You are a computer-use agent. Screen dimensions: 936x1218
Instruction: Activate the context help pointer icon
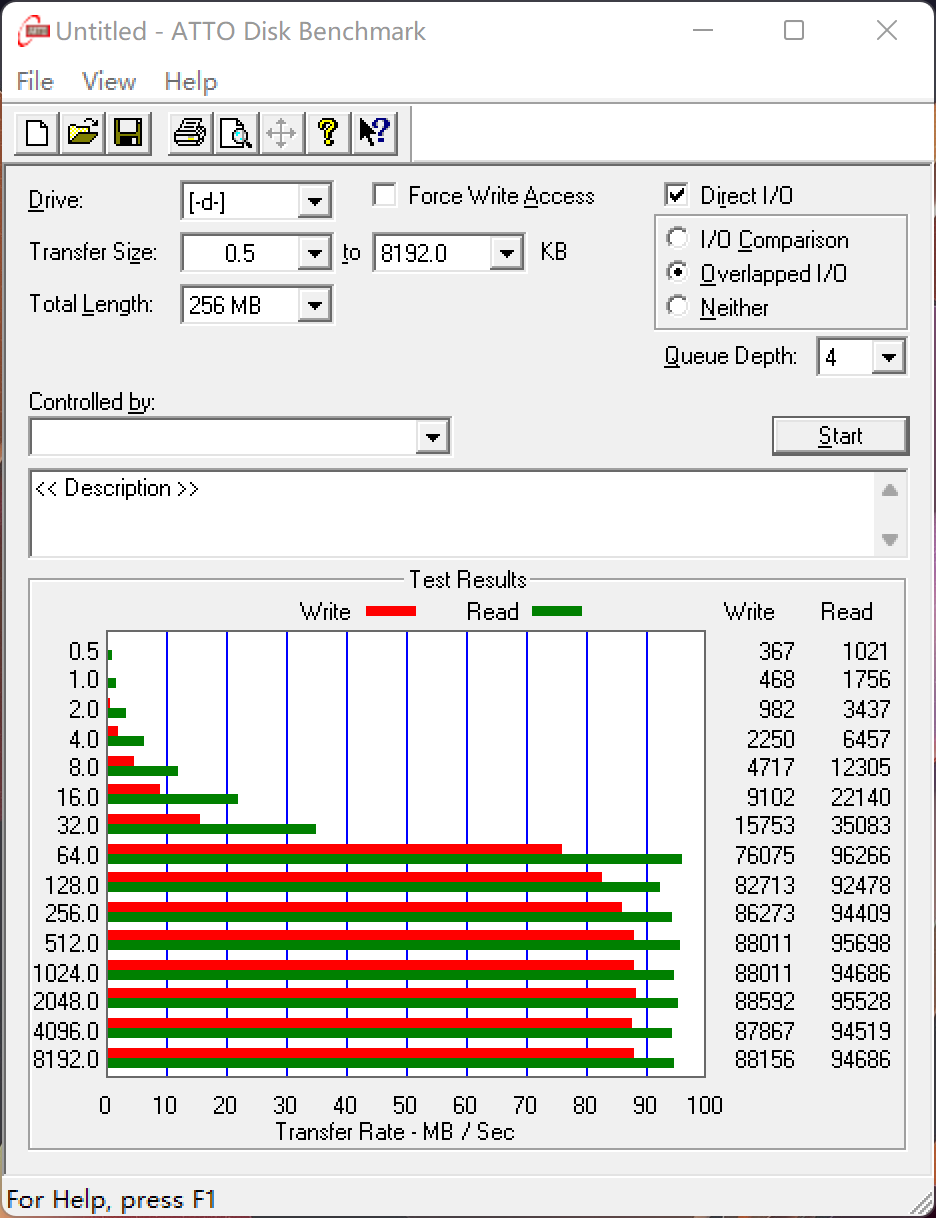click(x=374, y=132)
